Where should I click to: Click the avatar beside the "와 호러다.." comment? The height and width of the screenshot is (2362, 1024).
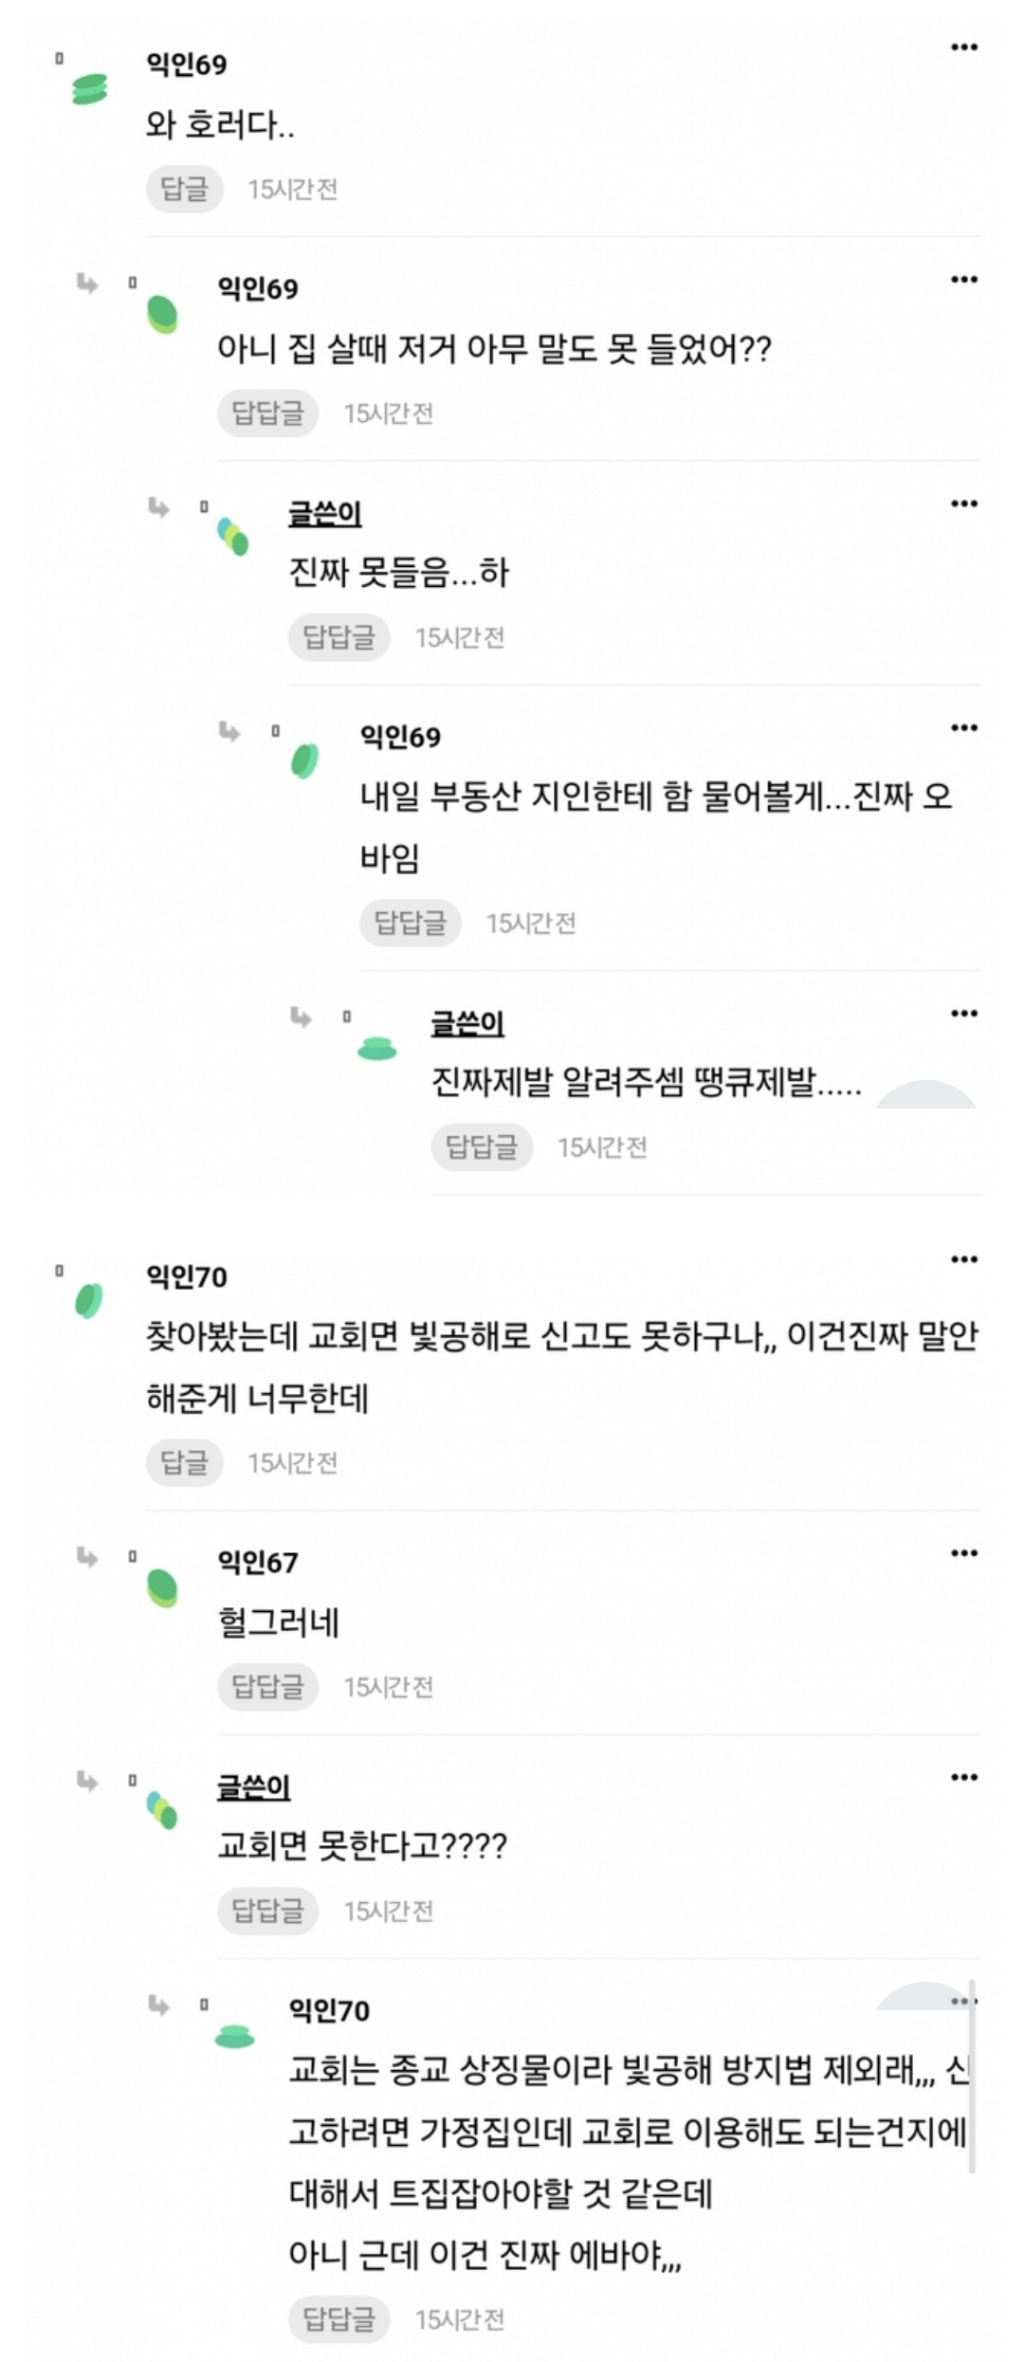click(x=90, y=89)
